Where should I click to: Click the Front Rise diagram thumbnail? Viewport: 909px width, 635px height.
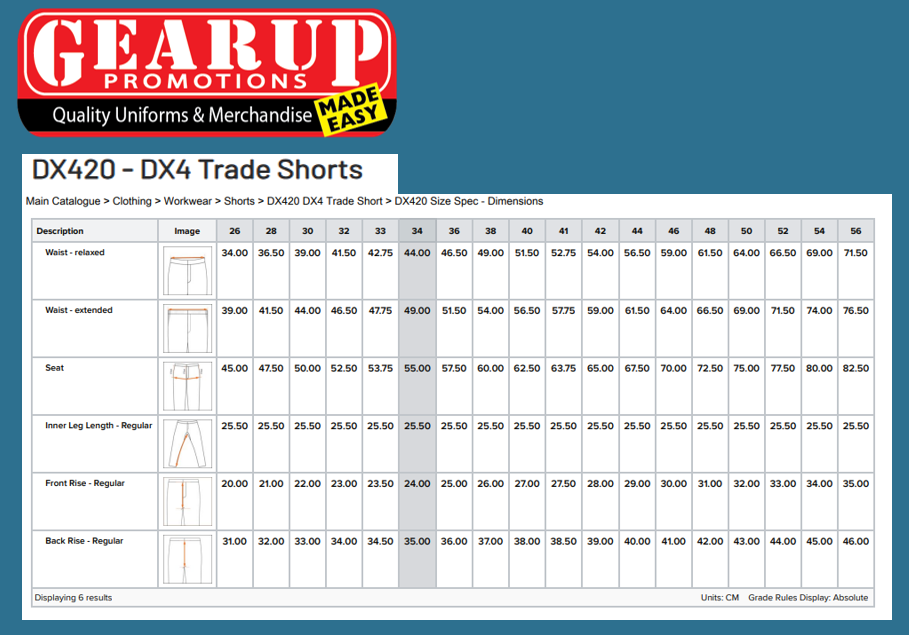coord(187,501)
